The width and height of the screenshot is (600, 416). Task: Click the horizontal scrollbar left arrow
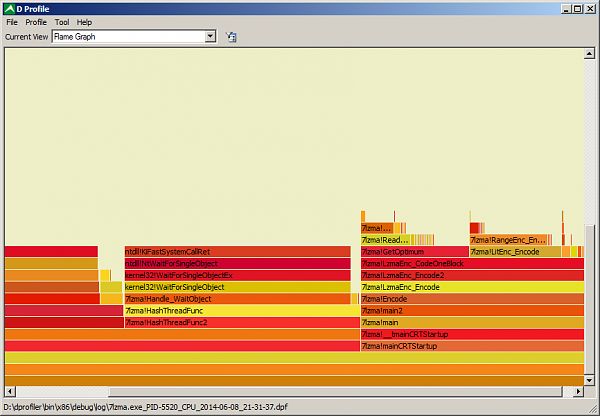tap(10, 391)
